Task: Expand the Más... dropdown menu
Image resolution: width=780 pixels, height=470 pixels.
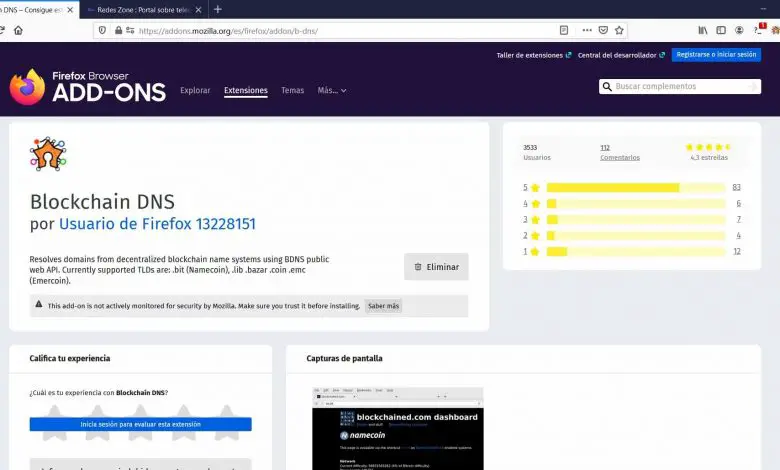Action: tap(332, 90)
